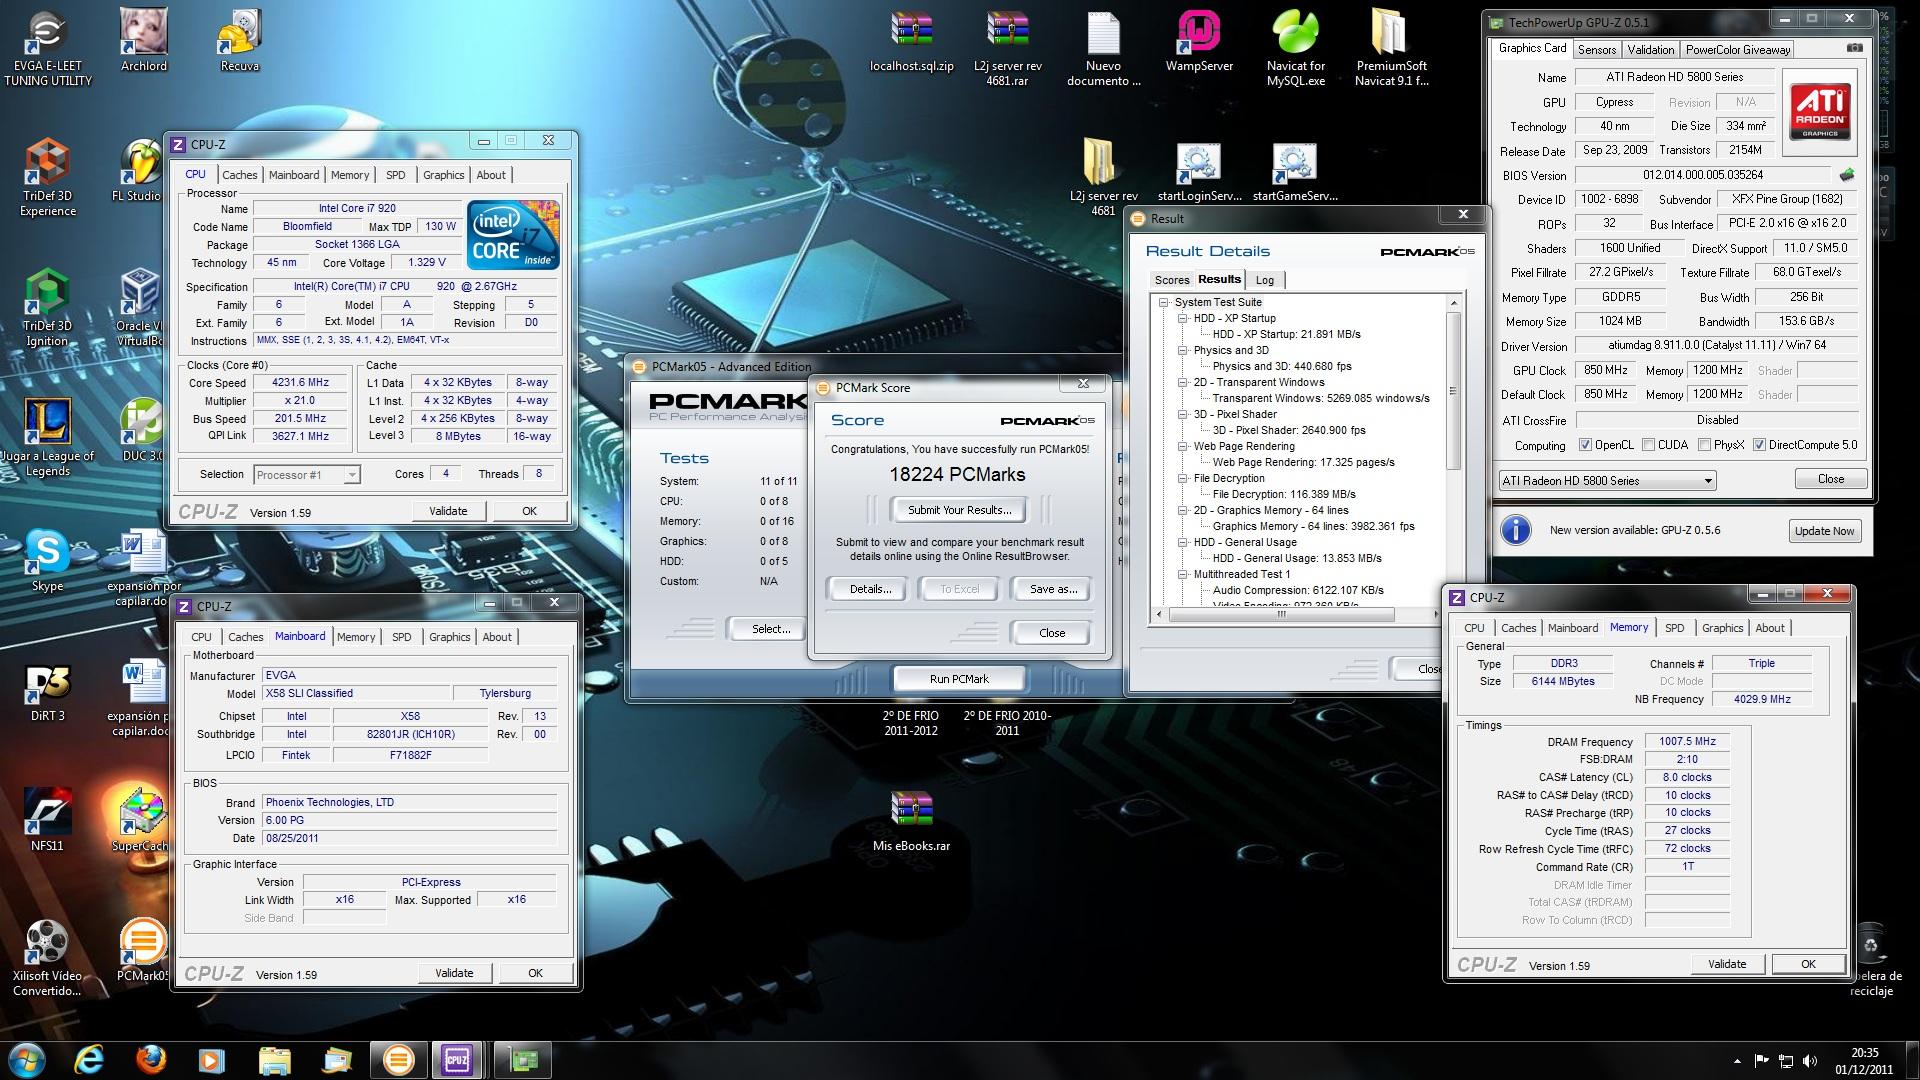Image resolution: width=1920 pixels, height=1080 pixels.
Task: Open NFS11 game shortcut
Action: (x=47, y=820)
